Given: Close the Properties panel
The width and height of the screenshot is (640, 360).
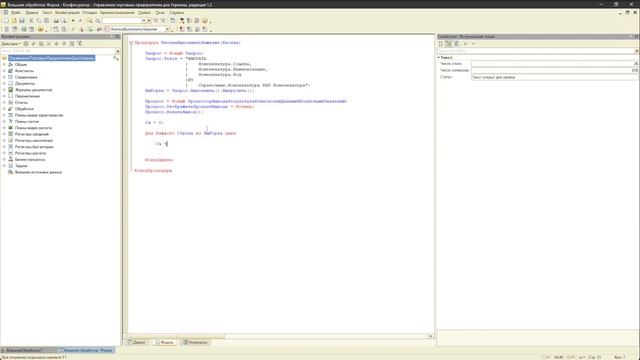Looking at the screenshot, I should click(x=636, y=36).
